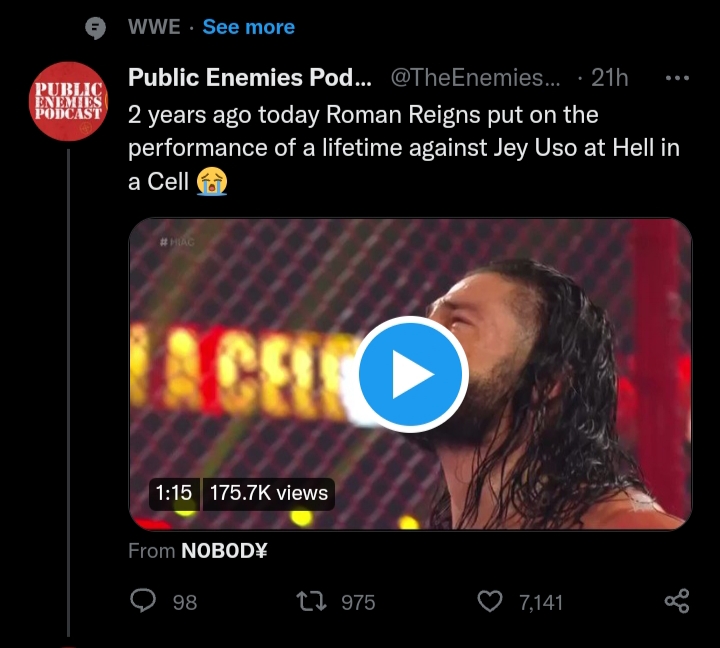The height and width of the screenshot is (648, 720).
Task: Click the 975 retweets count
Action: 357,602
